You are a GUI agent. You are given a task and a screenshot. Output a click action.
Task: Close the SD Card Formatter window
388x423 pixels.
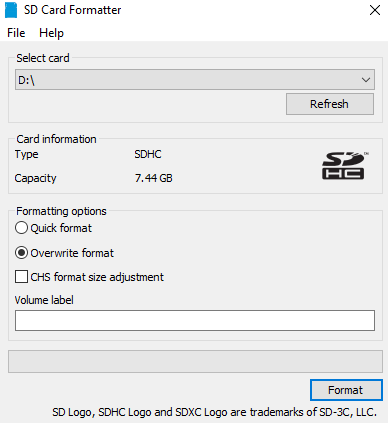pyautogui.click(x=375, y=10)
